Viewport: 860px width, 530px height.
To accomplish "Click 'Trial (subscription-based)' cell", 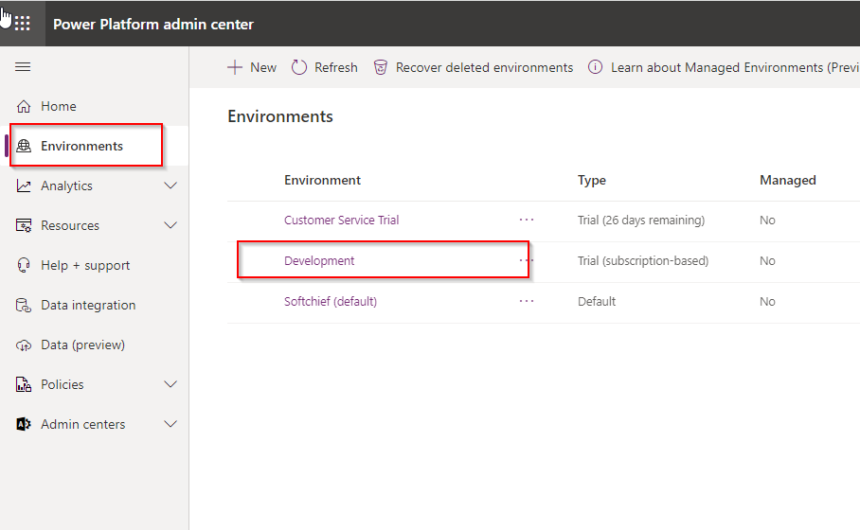I will (643, 261).
